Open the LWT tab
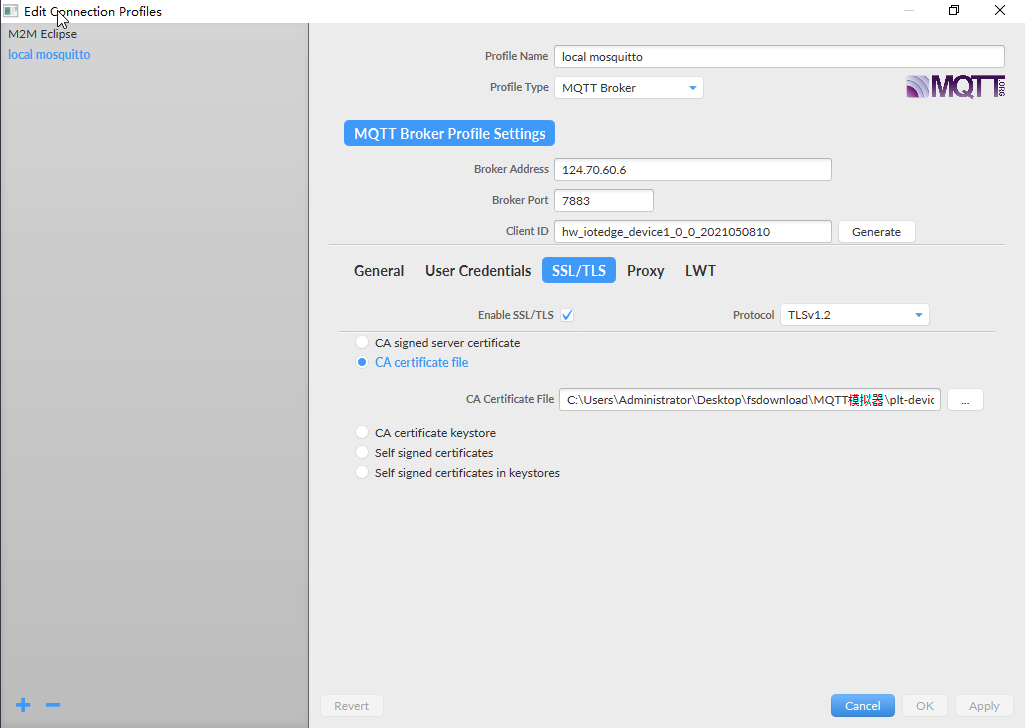Image resolution: width=1025 pixels, height=728 pixels. click(700, 271)
